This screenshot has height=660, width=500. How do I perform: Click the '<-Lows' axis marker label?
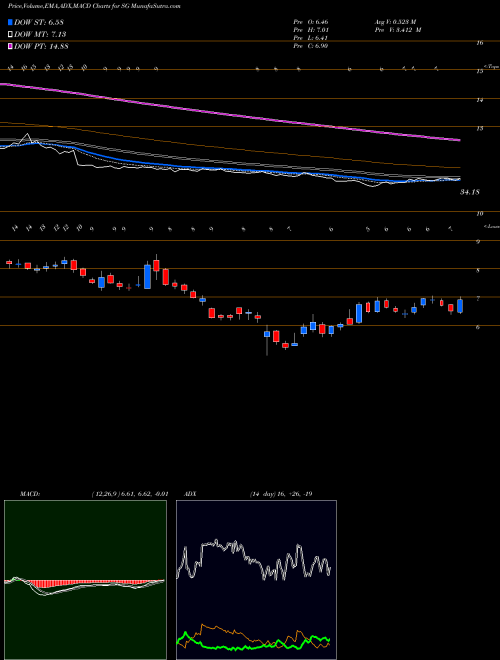point(490,226)
